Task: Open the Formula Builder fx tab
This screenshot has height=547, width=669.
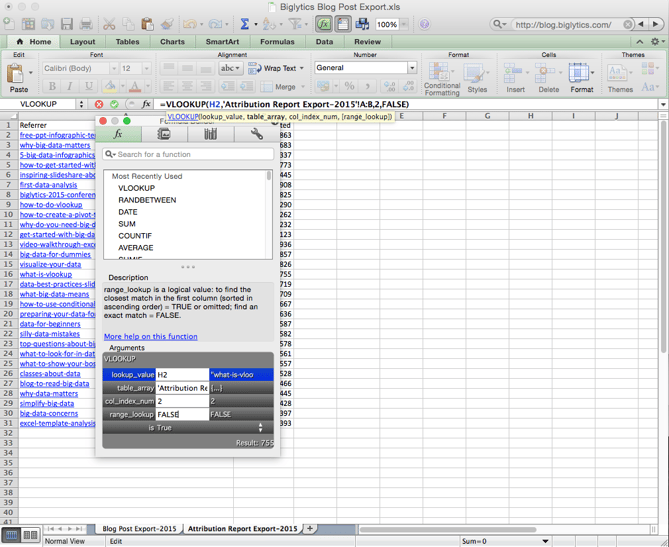Action: tap(118, 134)
